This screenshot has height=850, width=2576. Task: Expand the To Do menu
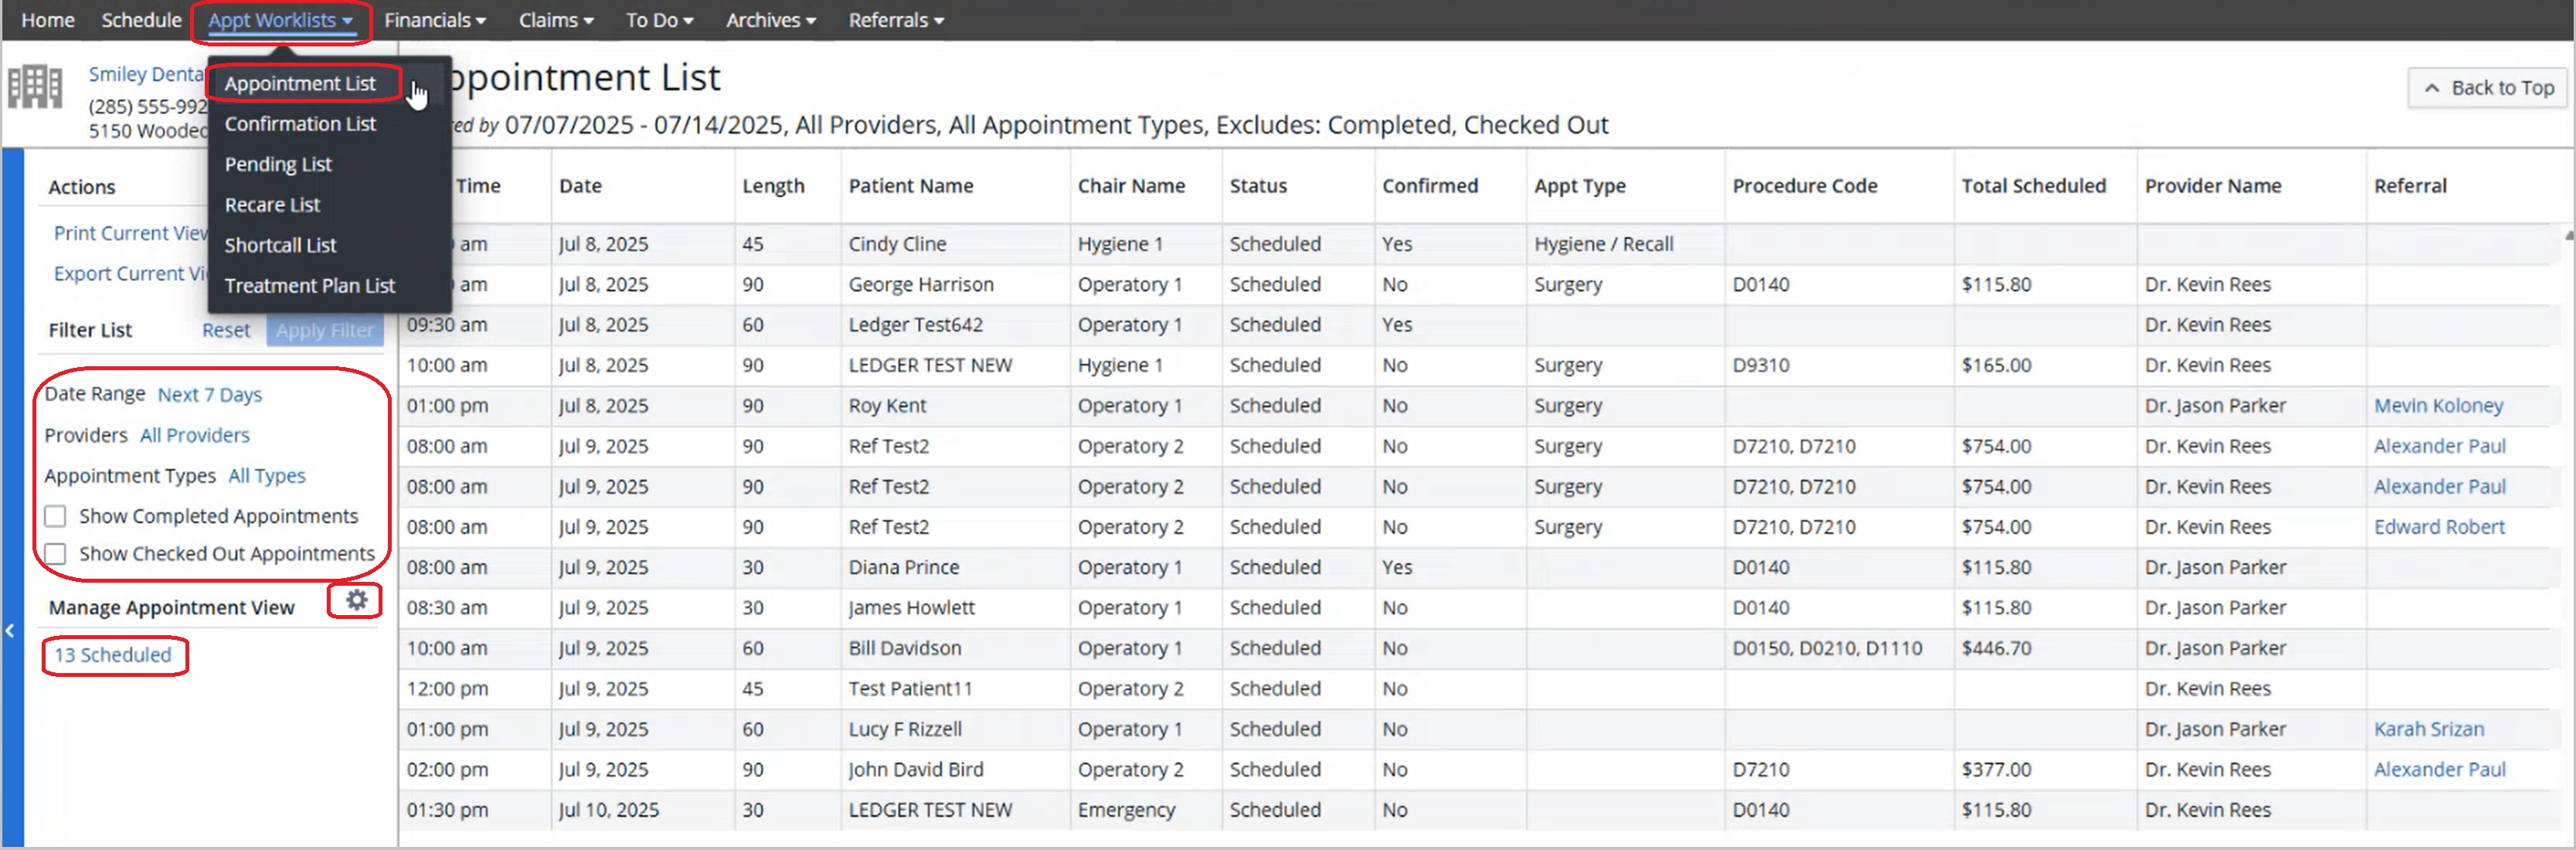pos(659,20)
